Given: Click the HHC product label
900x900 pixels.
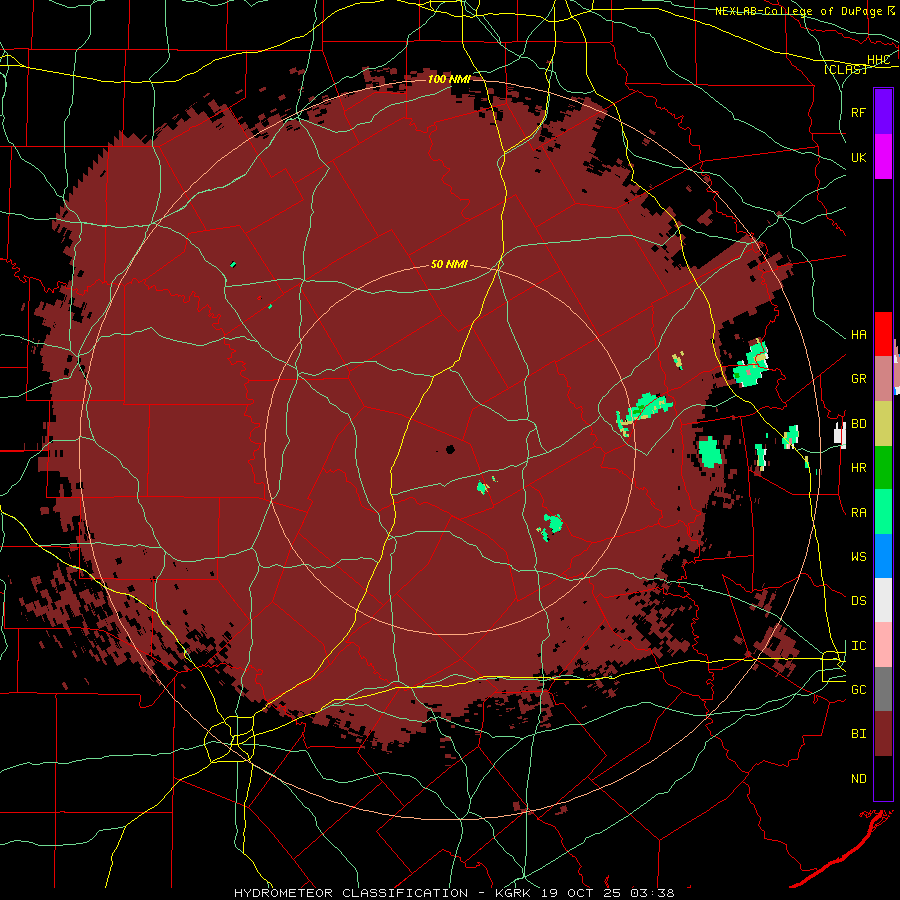Looking at the screenshot, I should (x=878, y=60).
